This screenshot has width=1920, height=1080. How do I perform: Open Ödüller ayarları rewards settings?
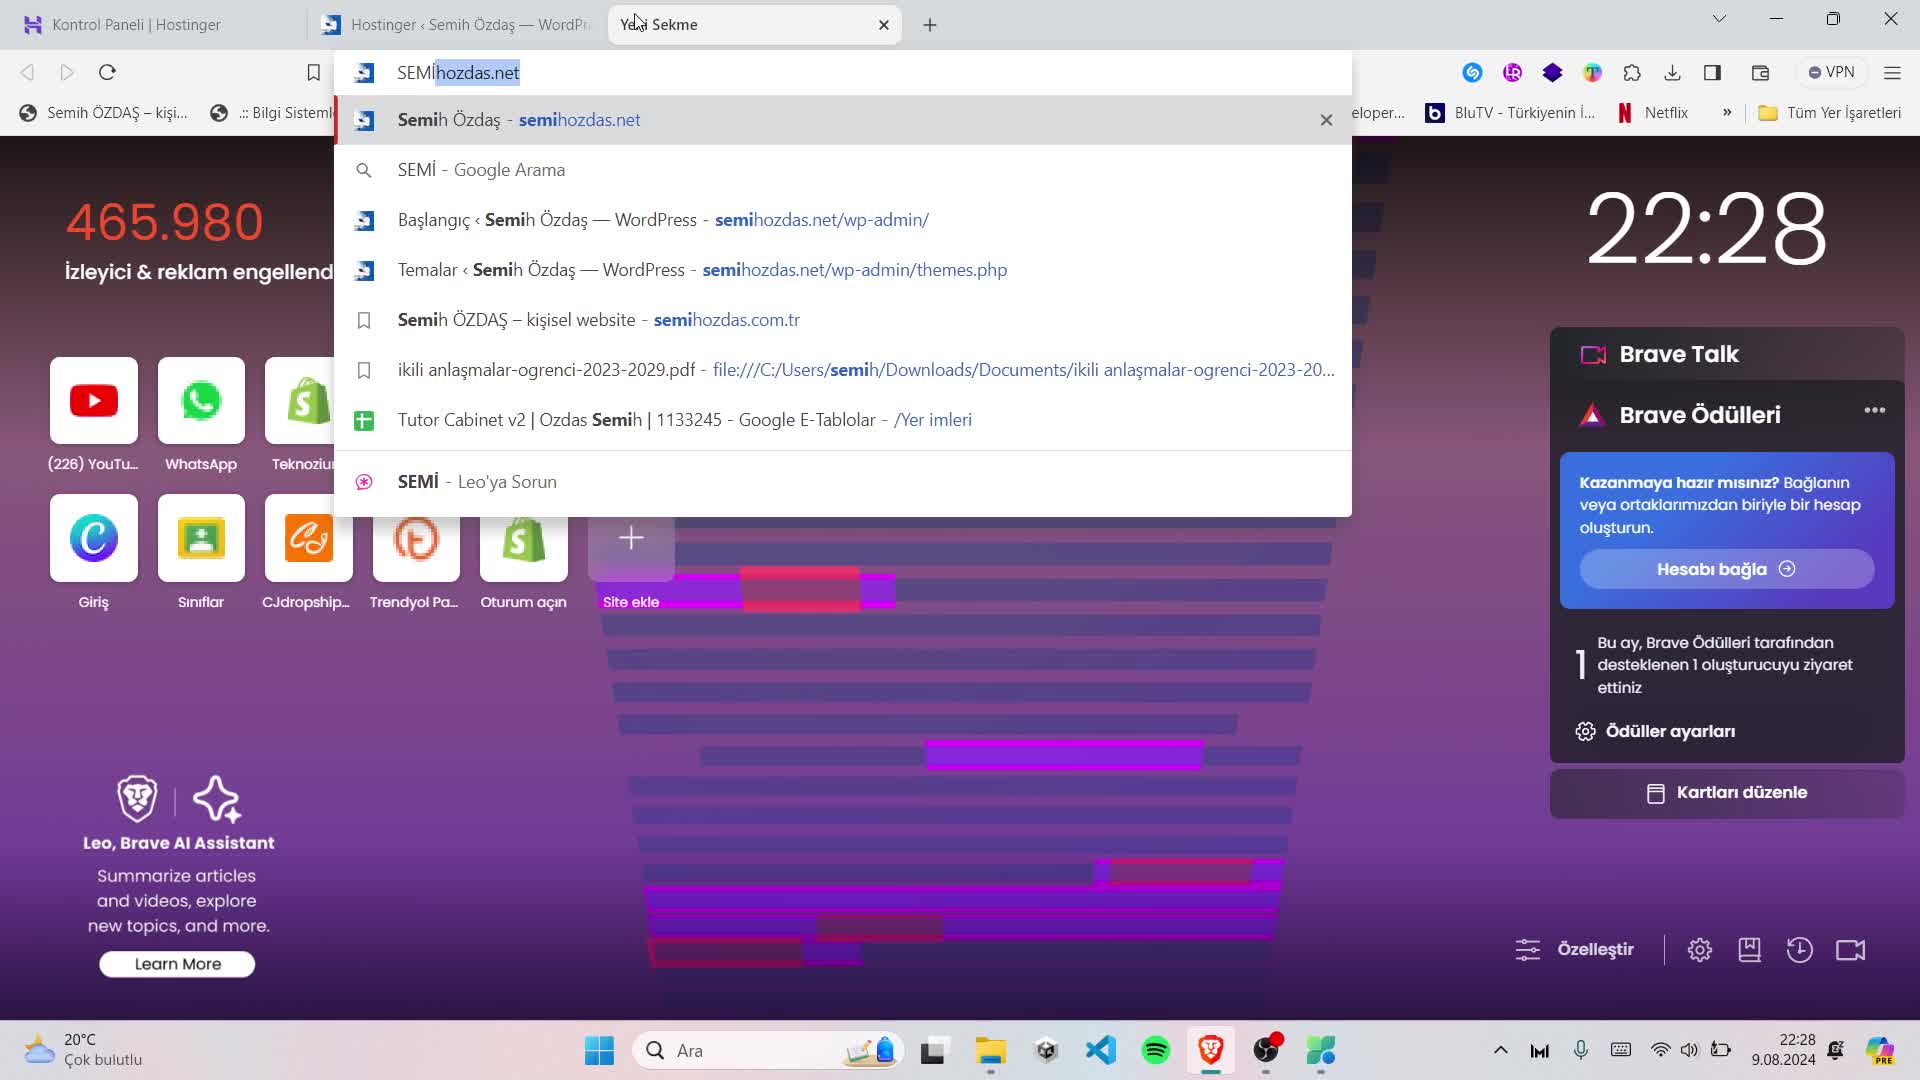click(1655, 731)
